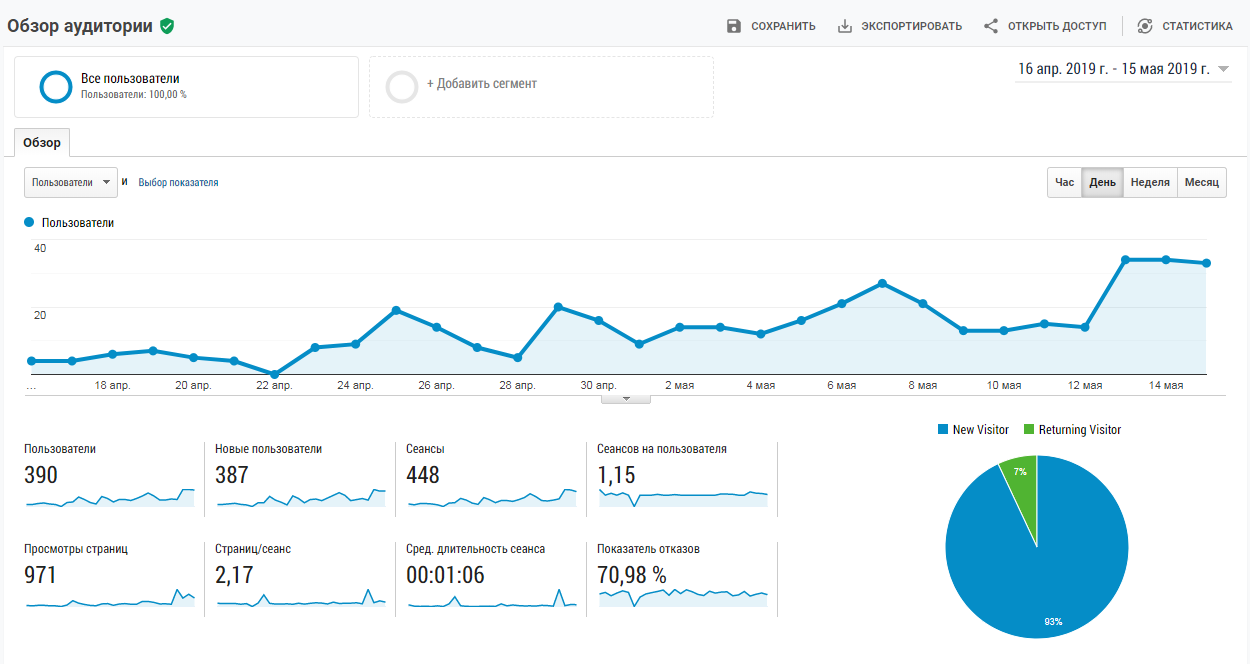Click the green Returning Visitor legend swatch
The image size is (1250, 664).
click(1029, 429)
